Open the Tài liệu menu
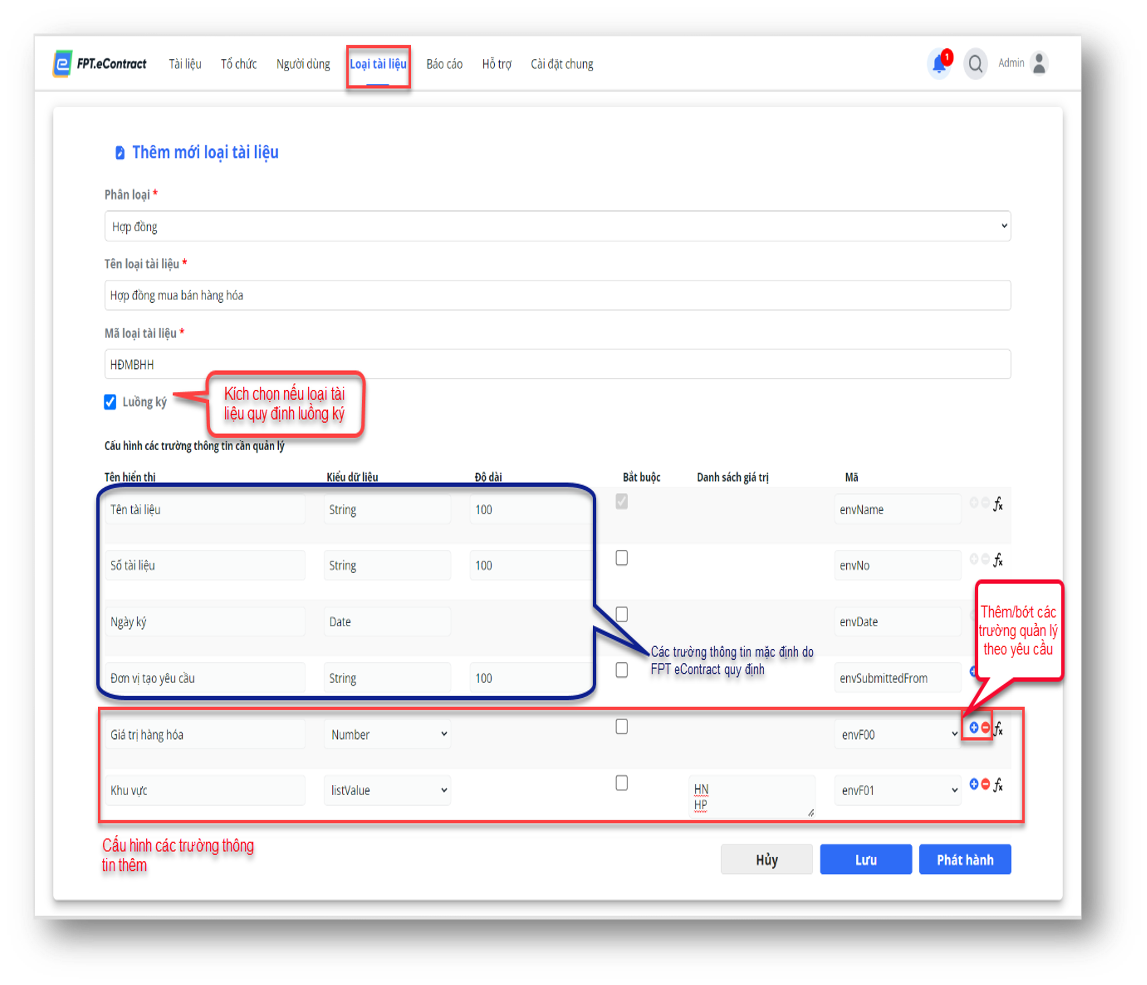The image size is (1147, 985). pyautogui.click(x=185, y=64)
